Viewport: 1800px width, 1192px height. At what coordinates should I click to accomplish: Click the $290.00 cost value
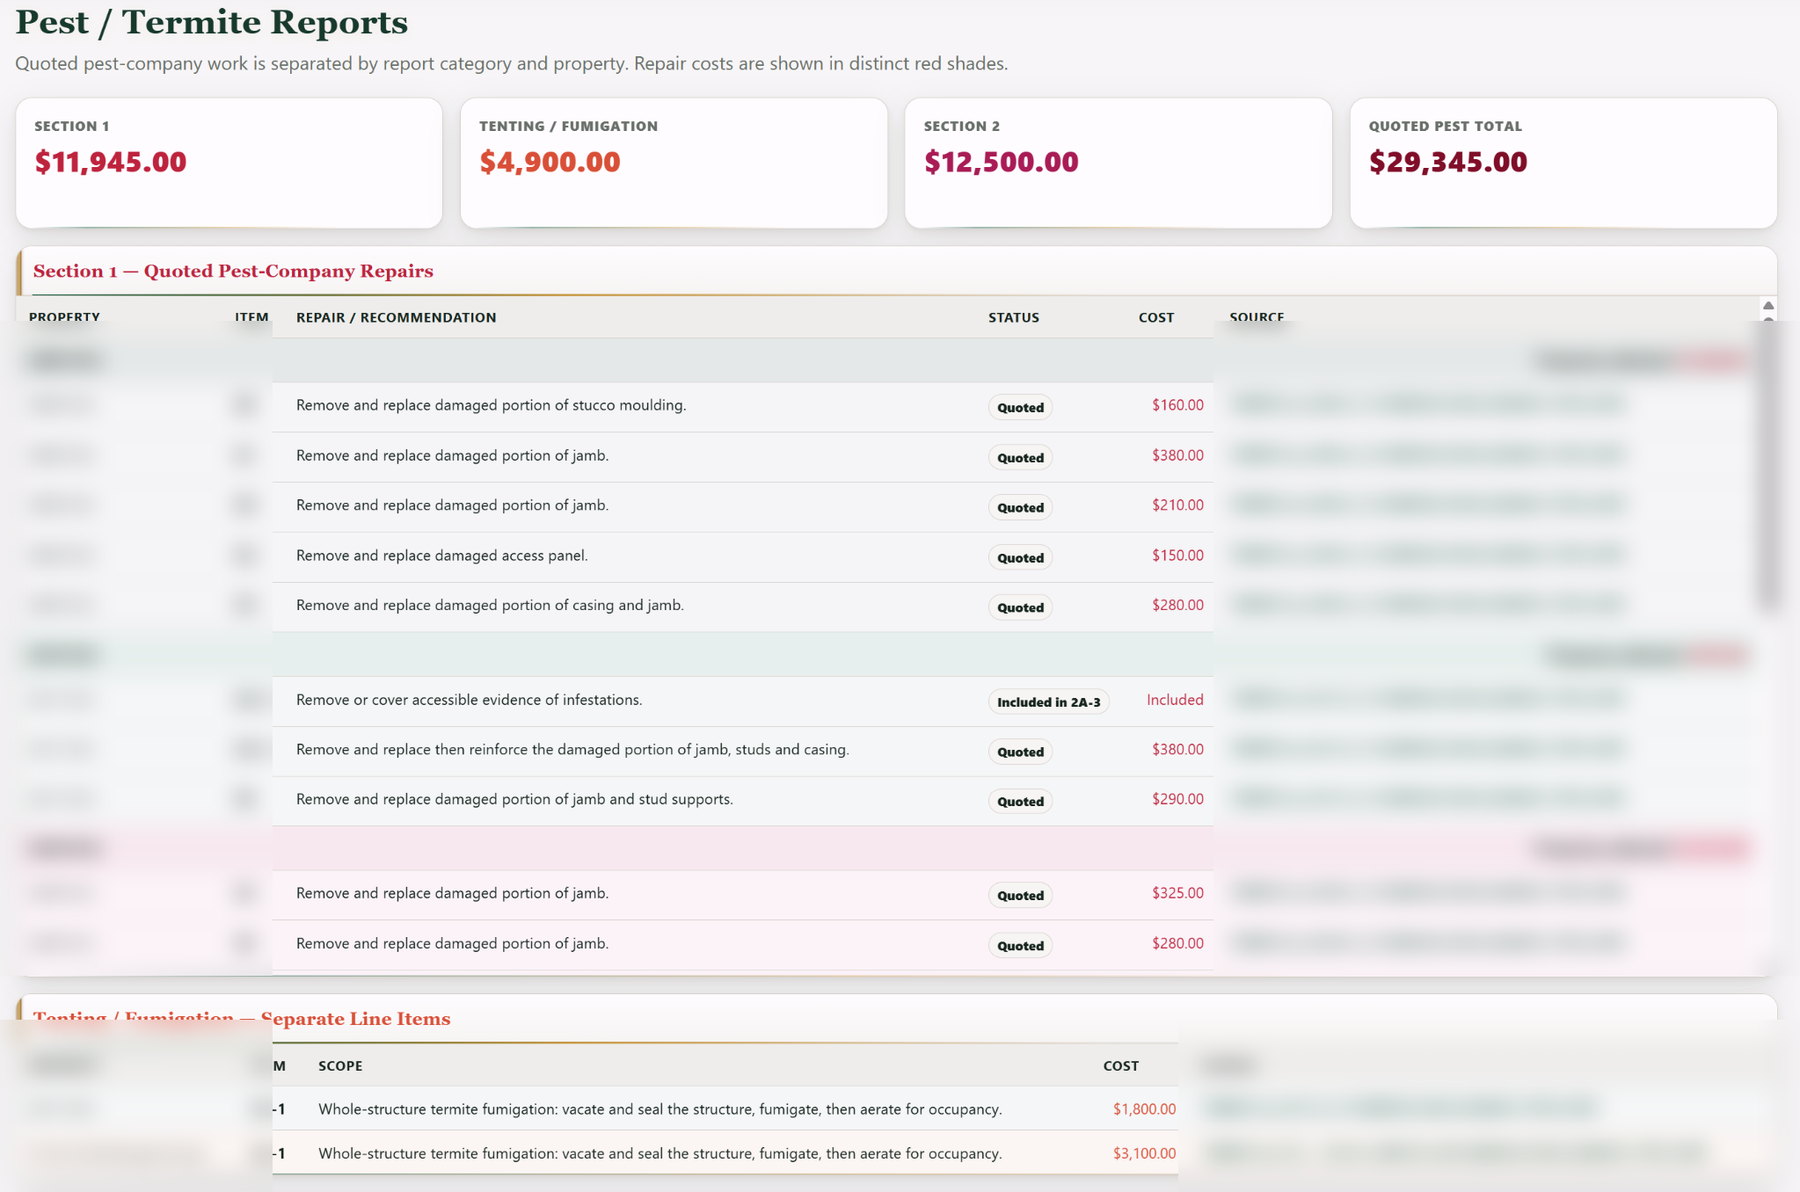[x=1177, y=799]
